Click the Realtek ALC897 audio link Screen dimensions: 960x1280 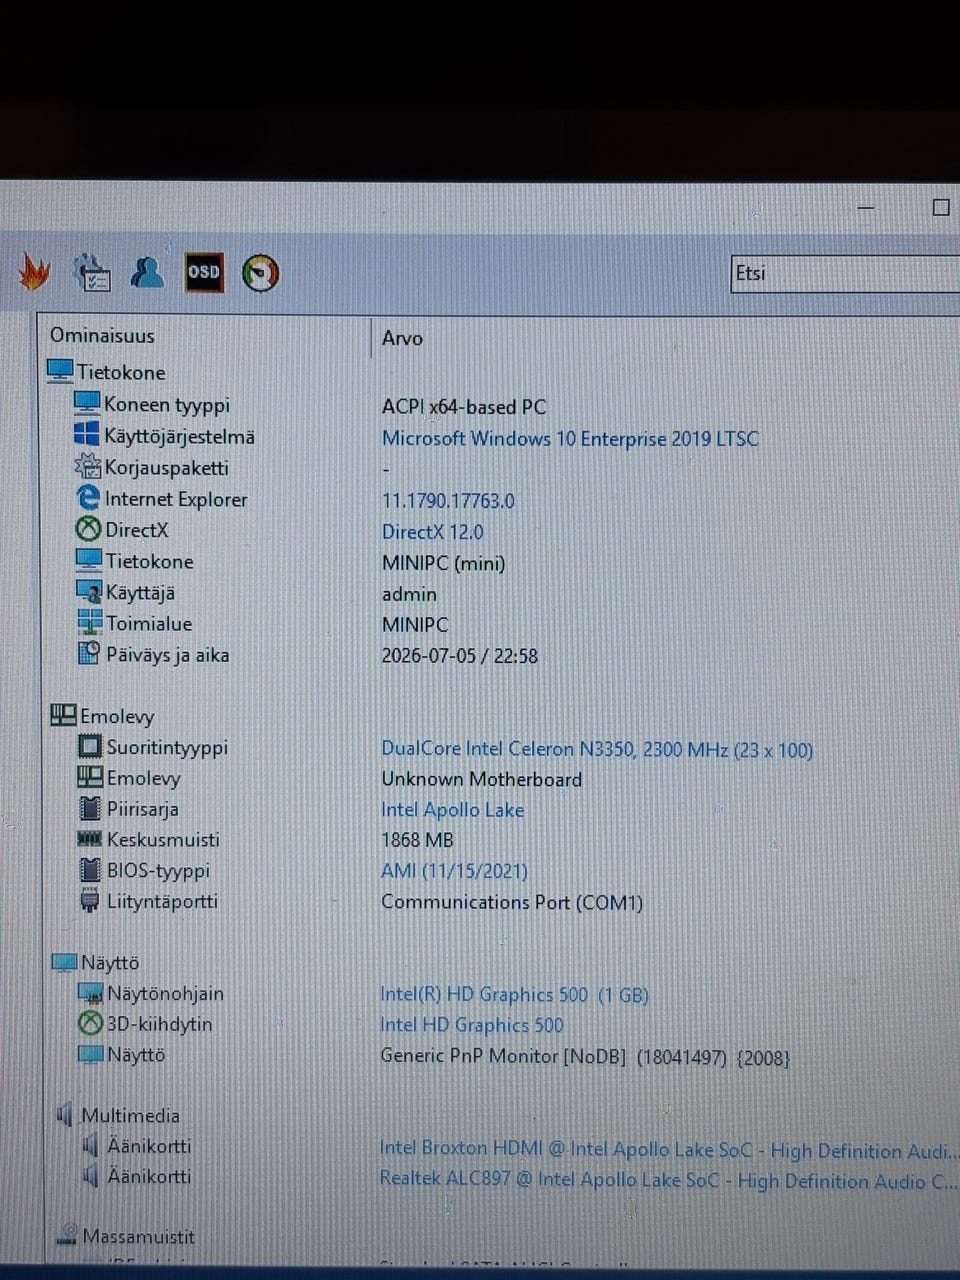pos(668,1181)
